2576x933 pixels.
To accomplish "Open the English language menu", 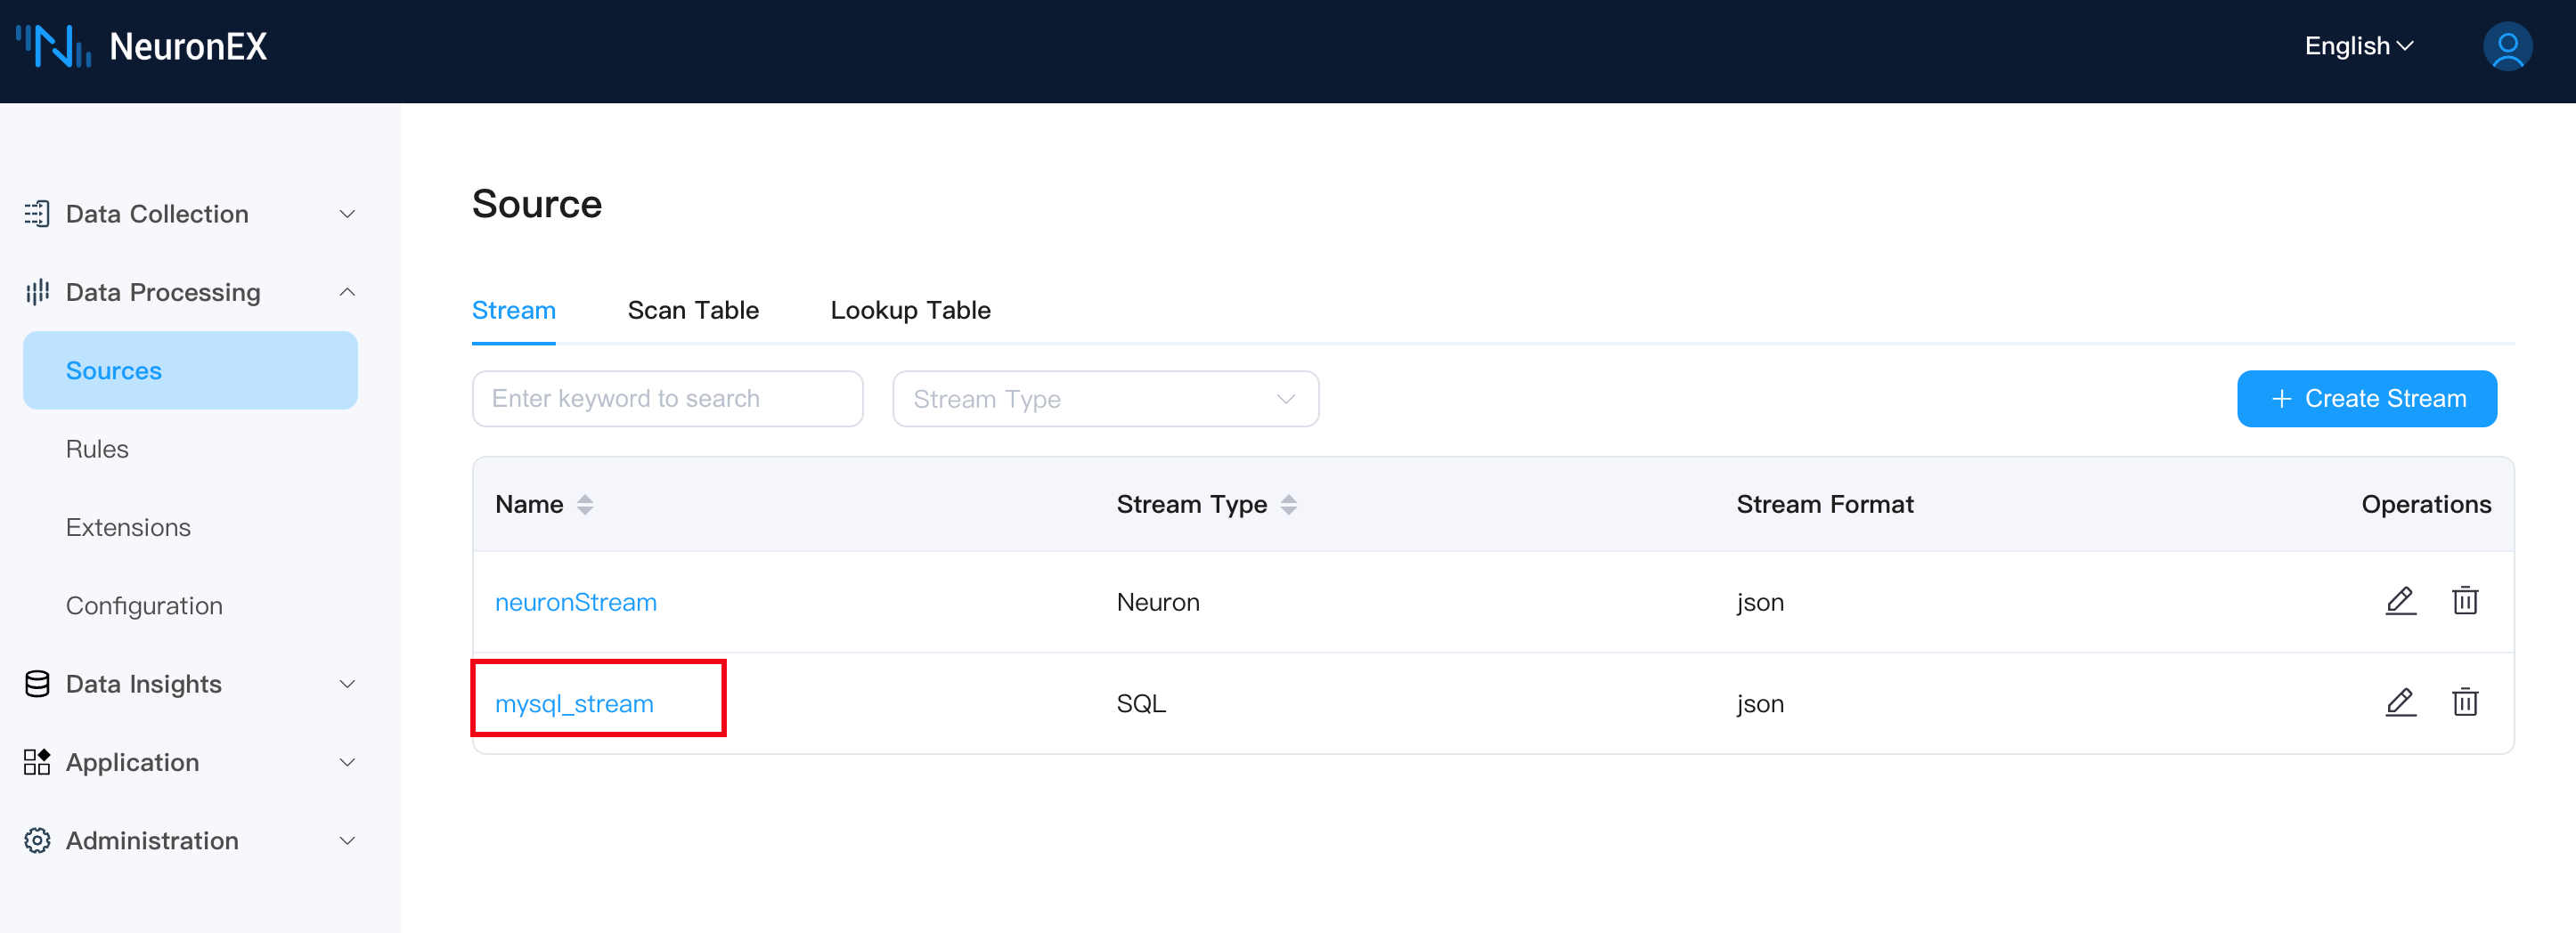I will (x=2358, y=46).
